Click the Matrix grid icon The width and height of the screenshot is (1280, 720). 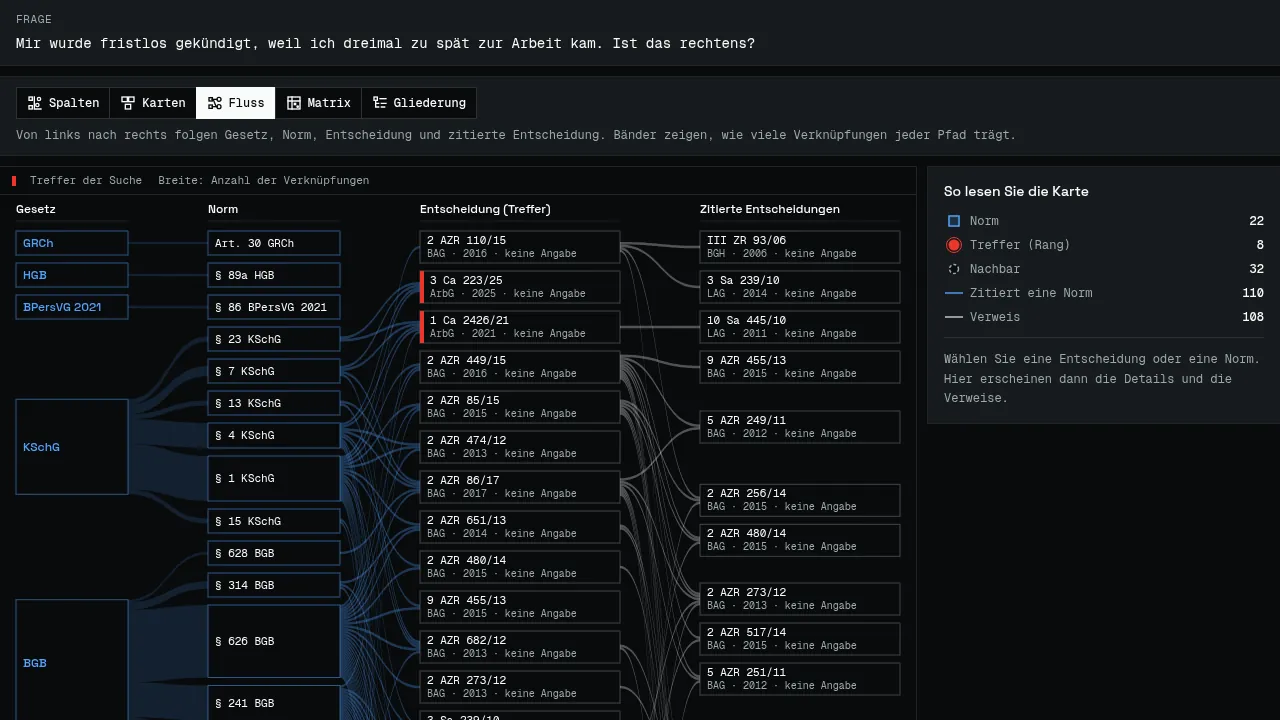click(294, 103)
